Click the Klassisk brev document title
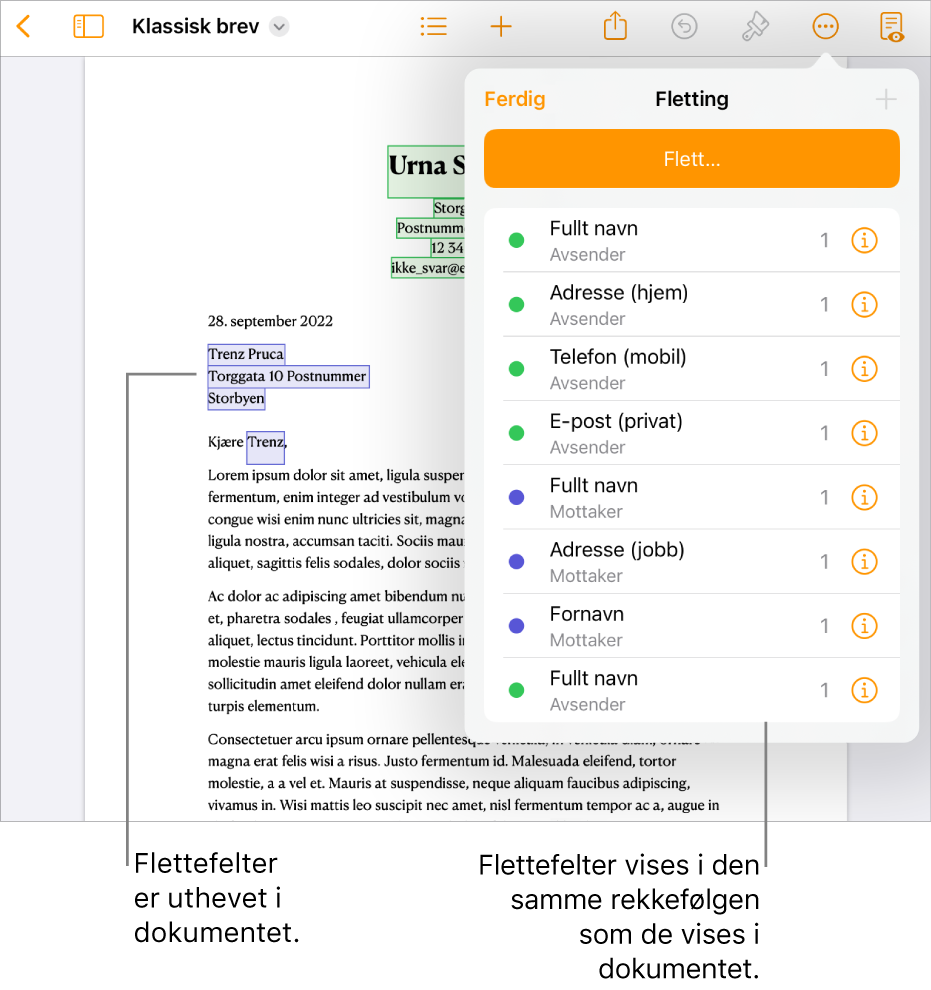This screenshot has width=931, height=990. point(196,27)
